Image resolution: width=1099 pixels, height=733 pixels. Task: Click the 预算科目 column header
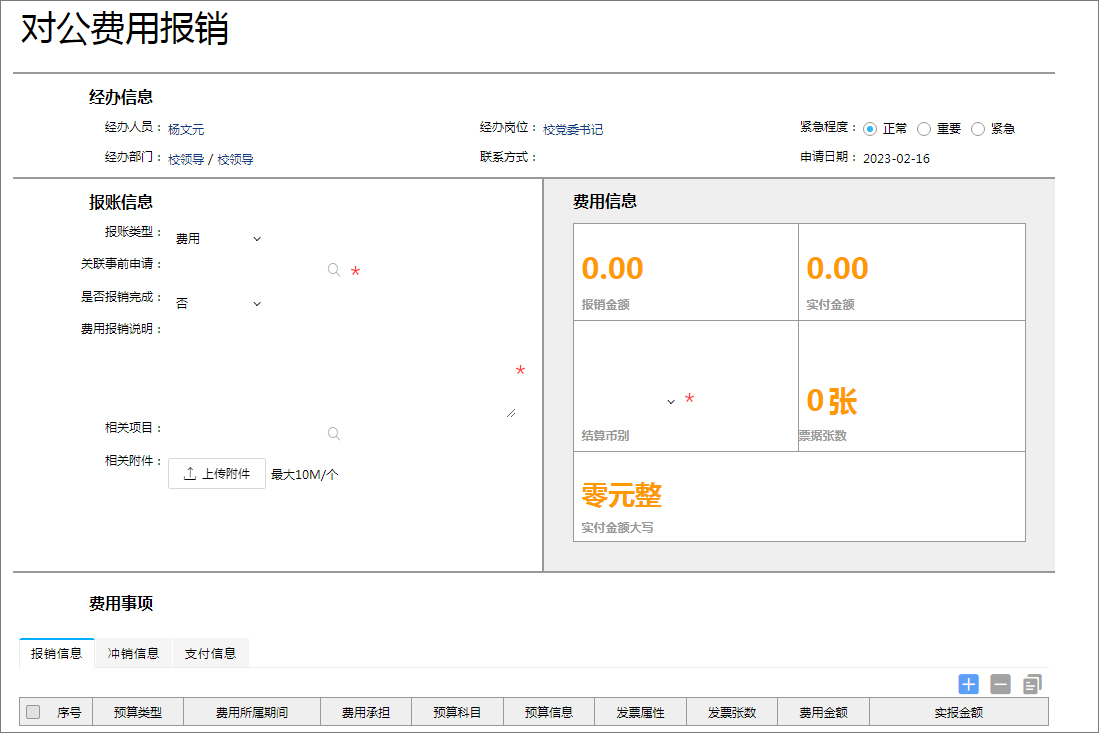point(457,712)
